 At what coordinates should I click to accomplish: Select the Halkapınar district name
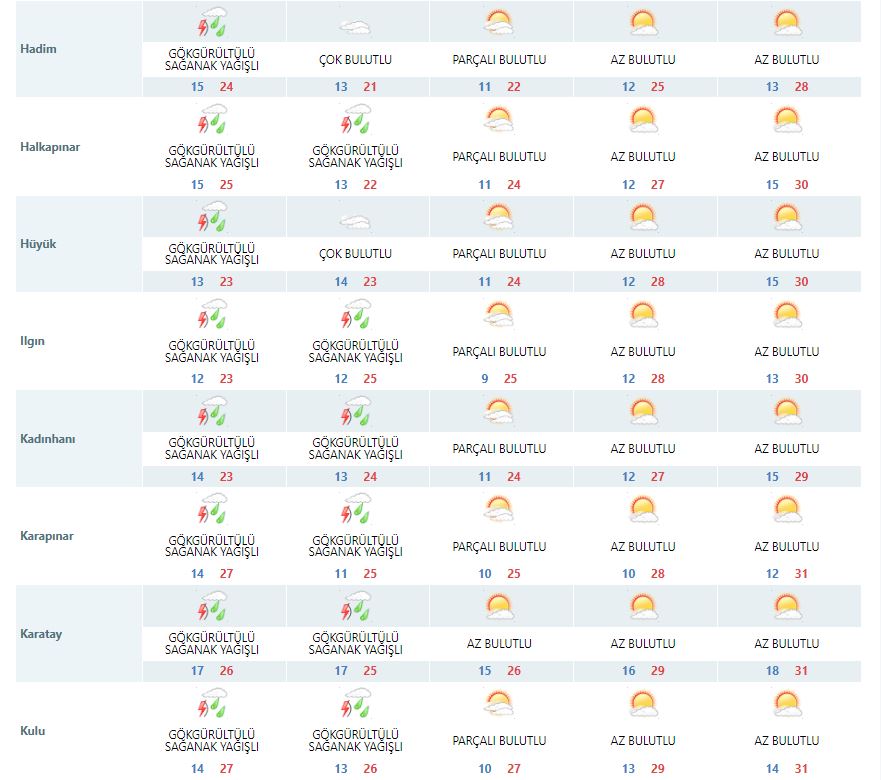(50, 147)
